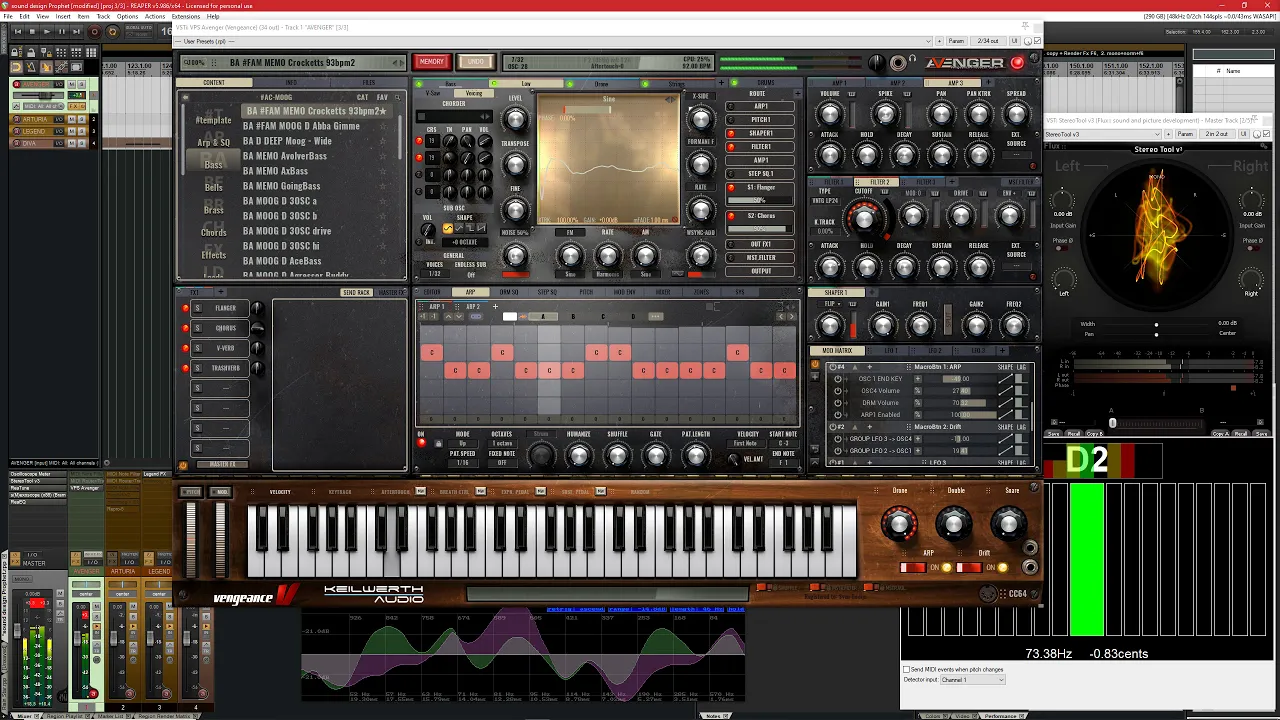Click the ARP lock icon beside mode

pos(437,443)
